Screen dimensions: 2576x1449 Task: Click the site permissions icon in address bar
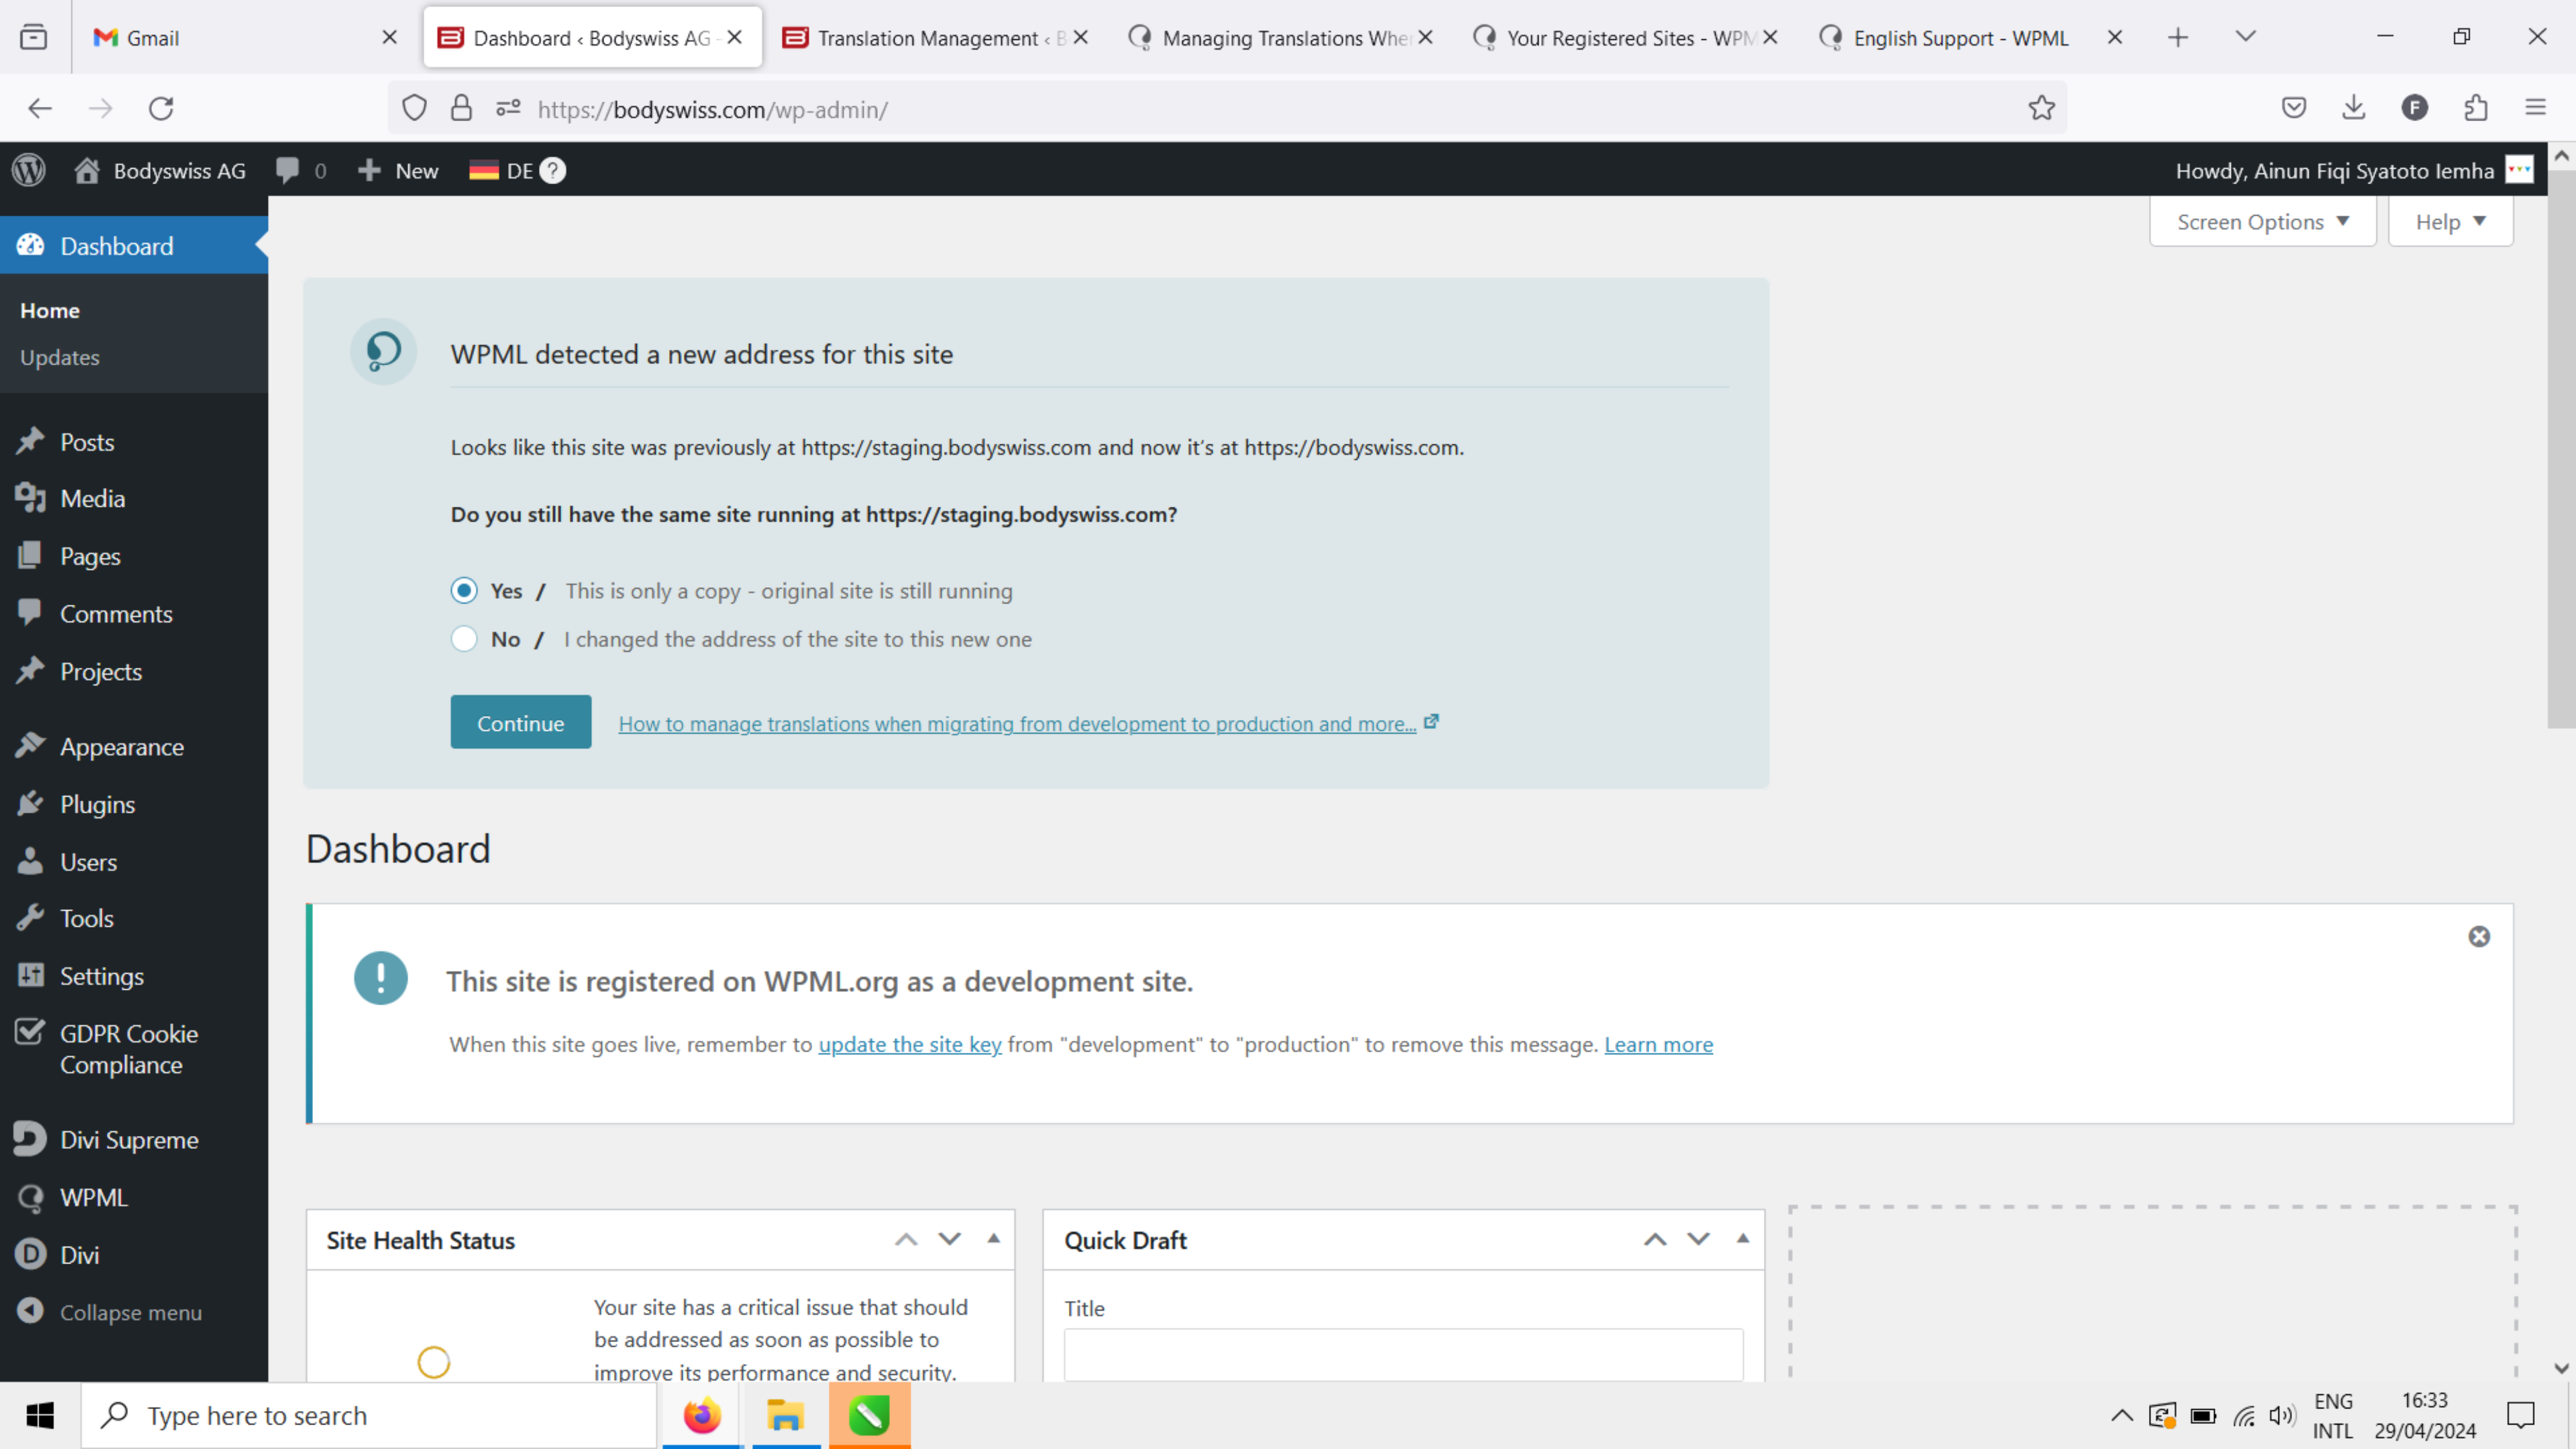point(508,108)
